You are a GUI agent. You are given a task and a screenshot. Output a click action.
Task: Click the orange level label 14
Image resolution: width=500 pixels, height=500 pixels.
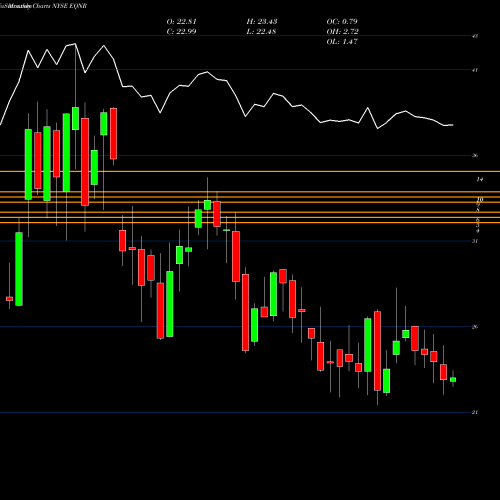(479, 179)
